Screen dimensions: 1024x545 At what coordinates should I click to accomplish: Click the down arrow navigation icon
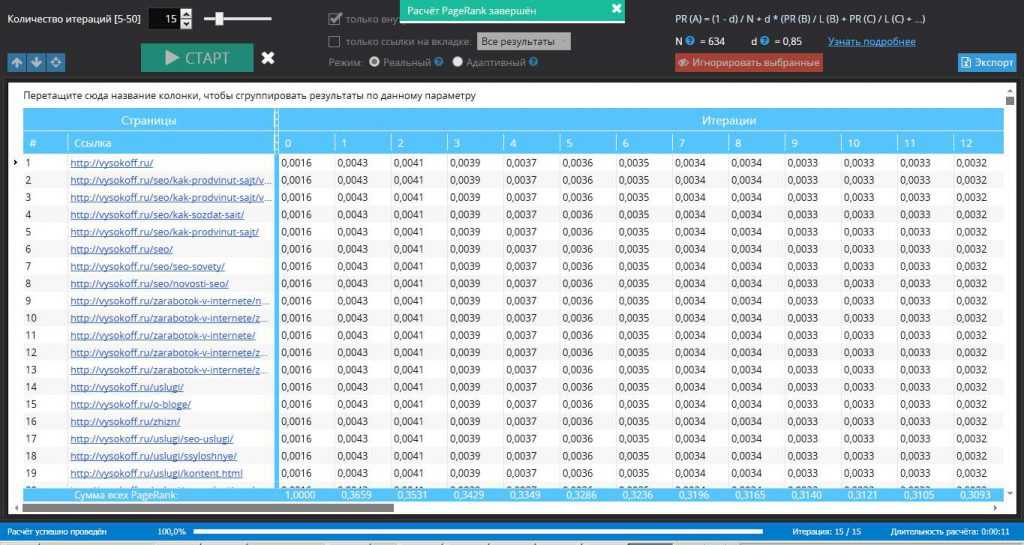click(x=36, y=62)
